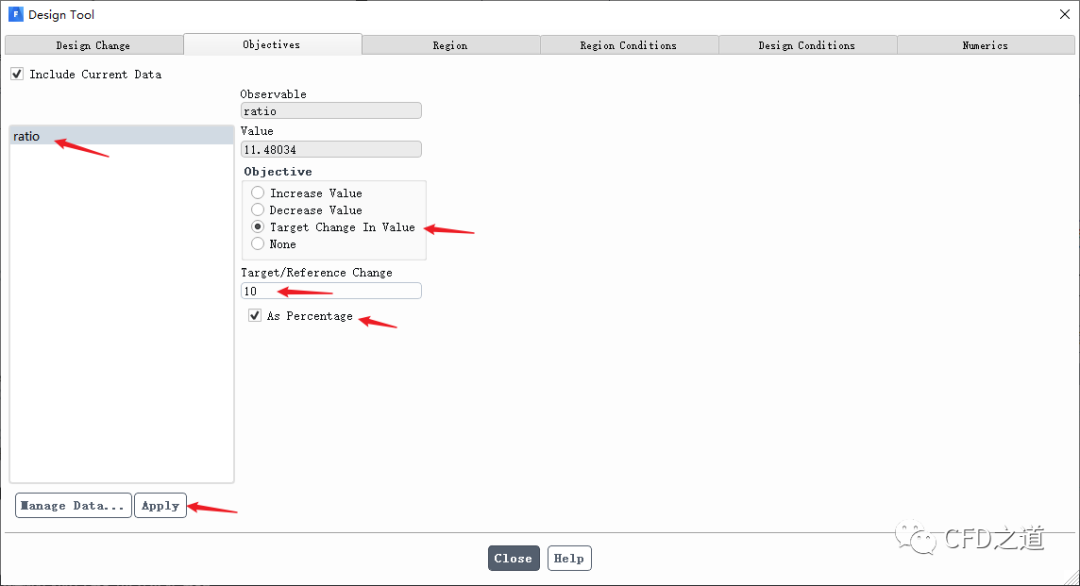Click the Target/Reference Change input field
The height and width of the screenshot is (586, 1080).
pyautogui.click(x=331, y=291)
